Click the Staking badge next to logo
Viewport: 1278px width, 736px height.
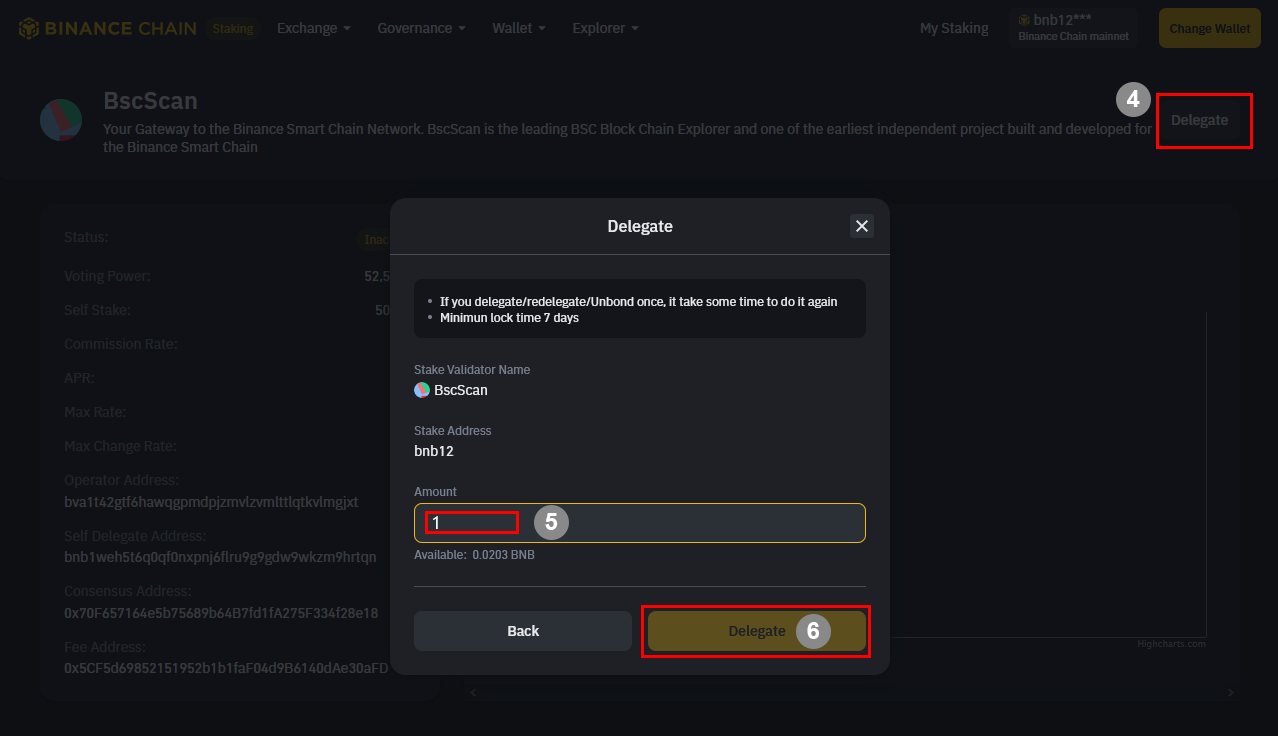(233, 29)
